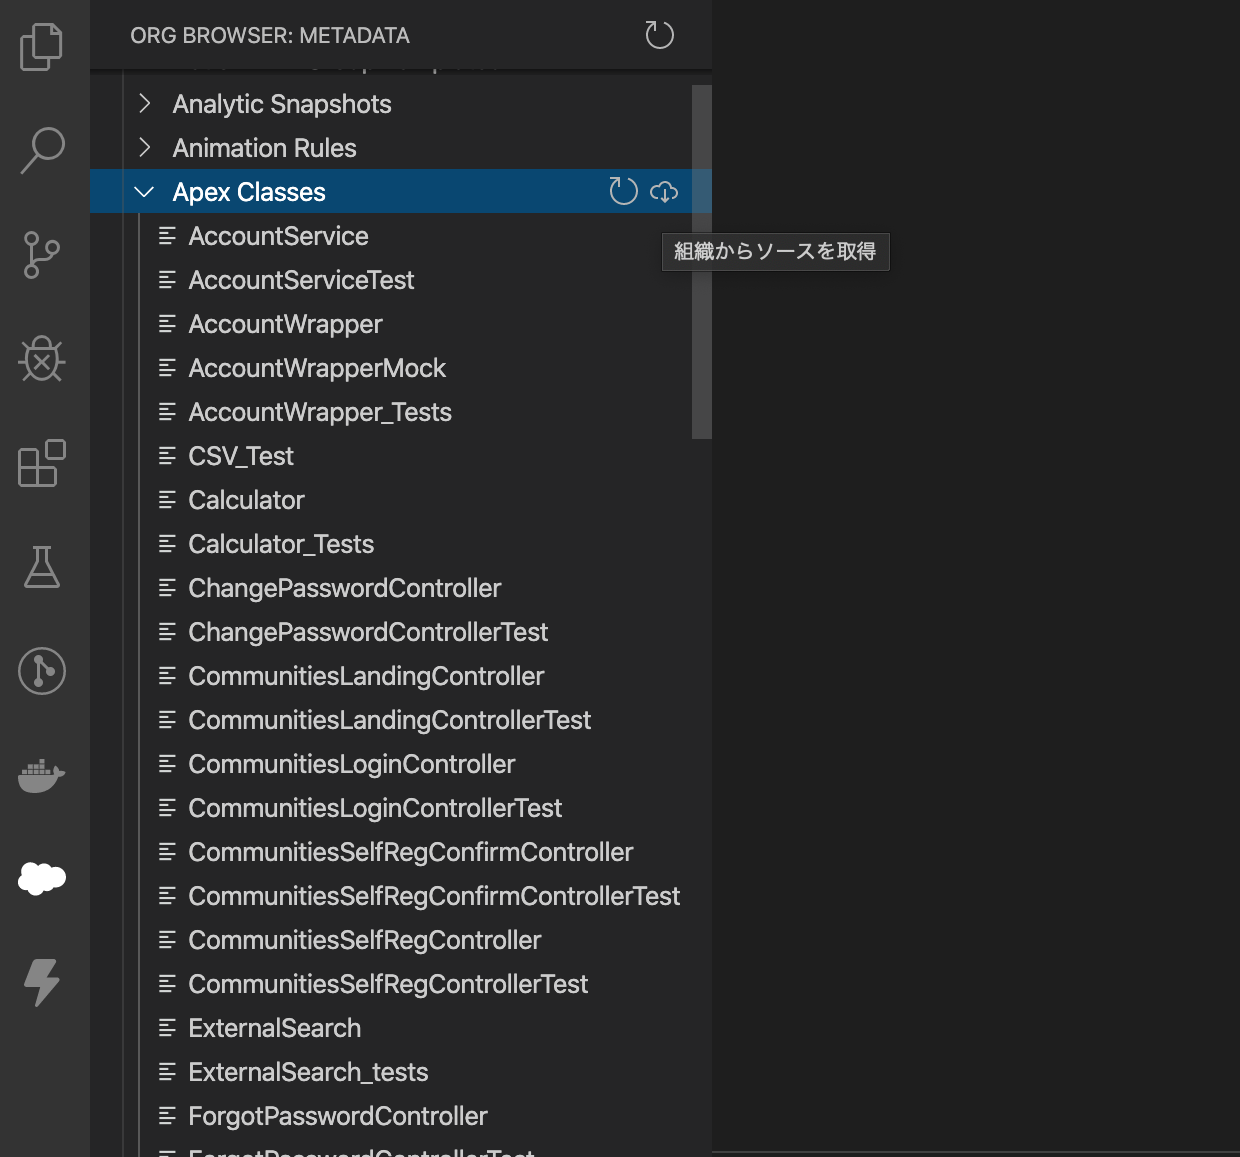The width and height of the screenshot is (1240, 1157).
Task: Open the Search view icon
Action: click(42, 150)
